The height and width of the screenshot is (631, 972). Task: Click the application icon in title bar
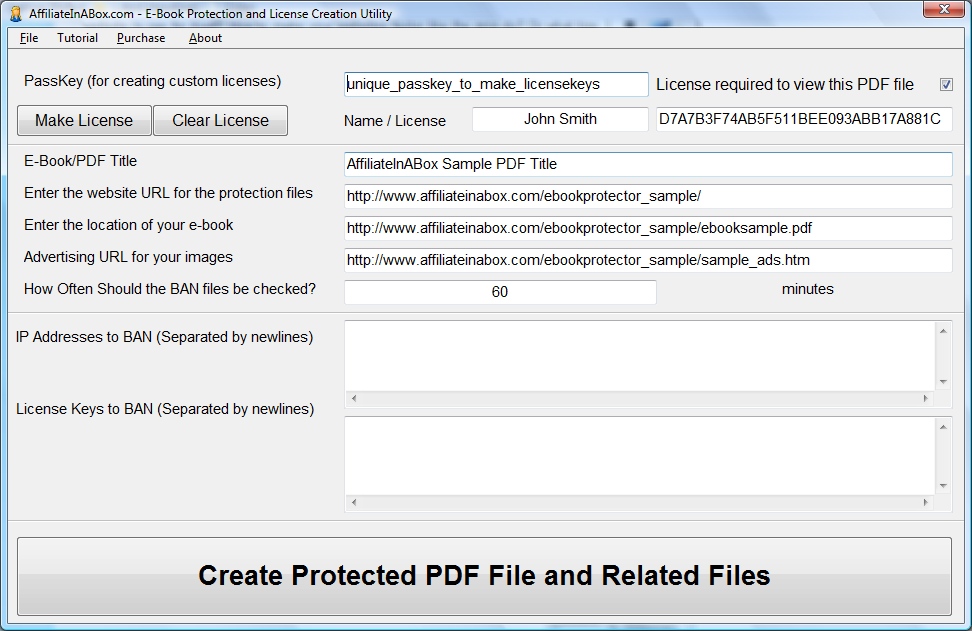(x=15, y=13)
